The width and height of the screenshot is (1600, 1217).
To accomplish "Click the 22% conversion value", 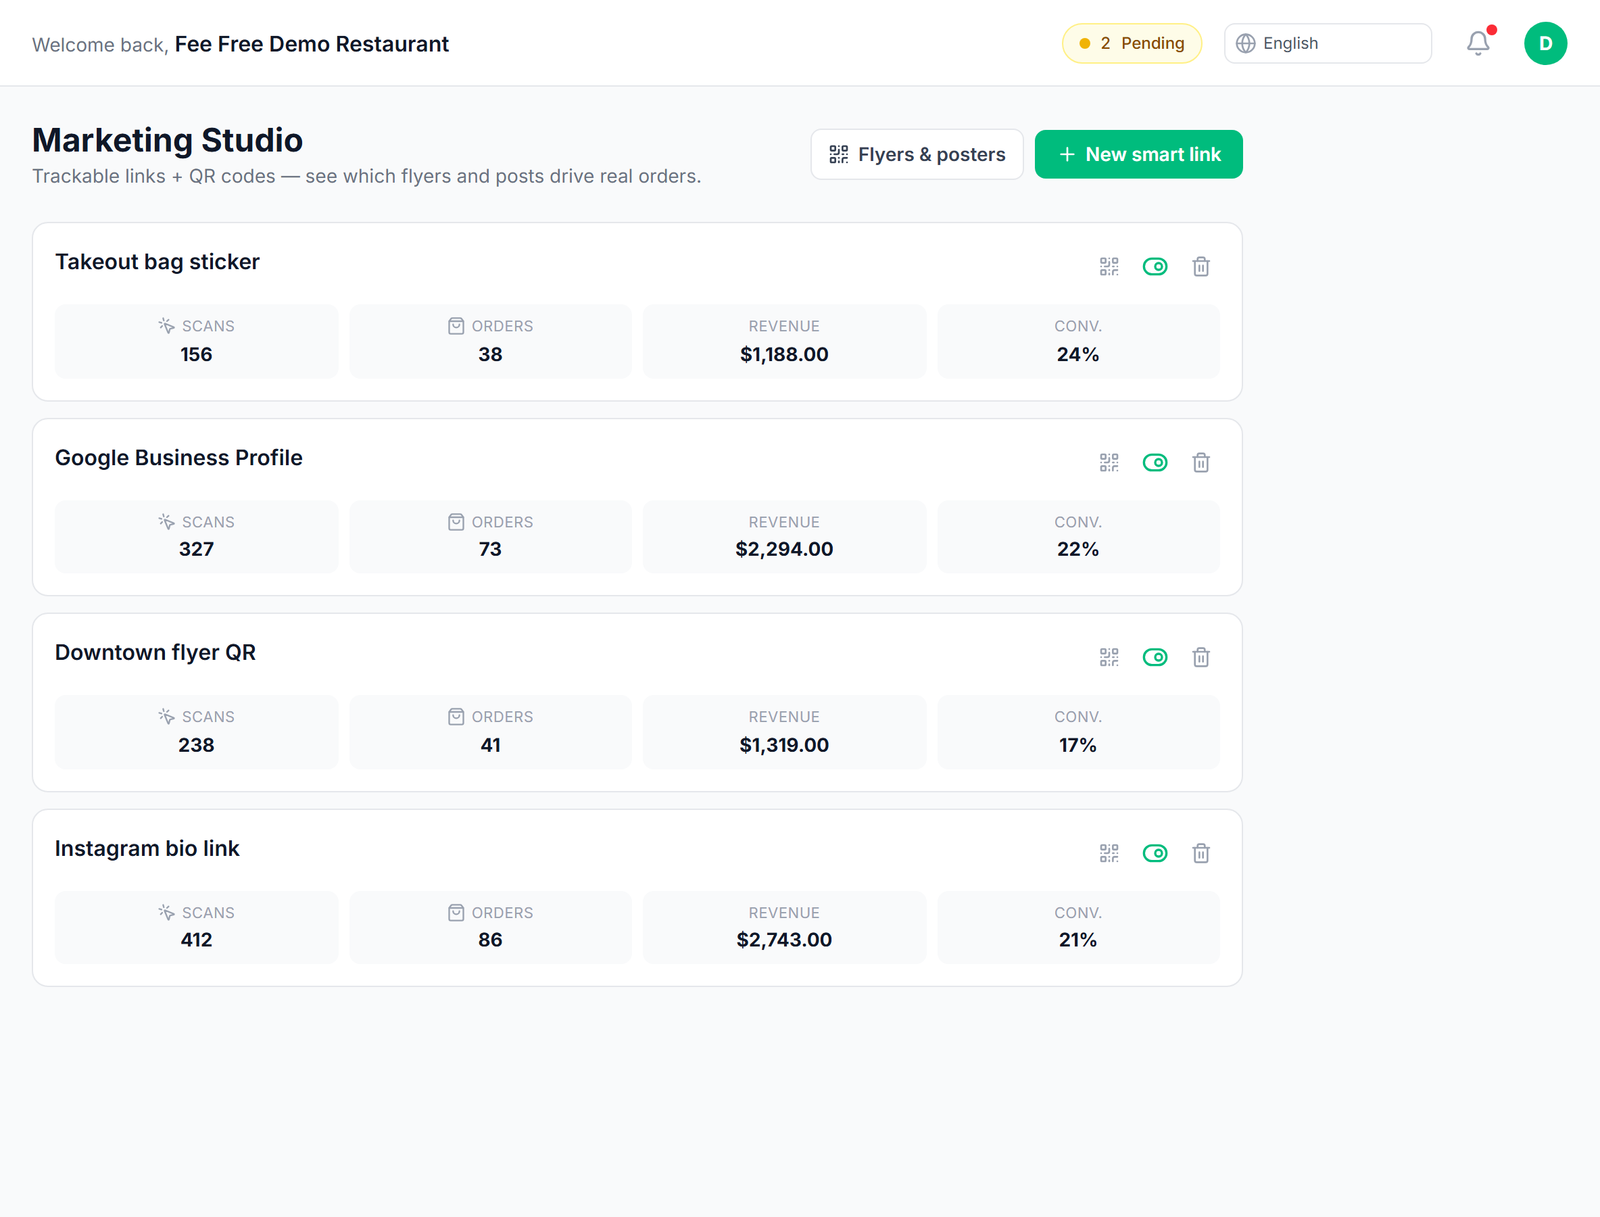I will pos(1078,549).
